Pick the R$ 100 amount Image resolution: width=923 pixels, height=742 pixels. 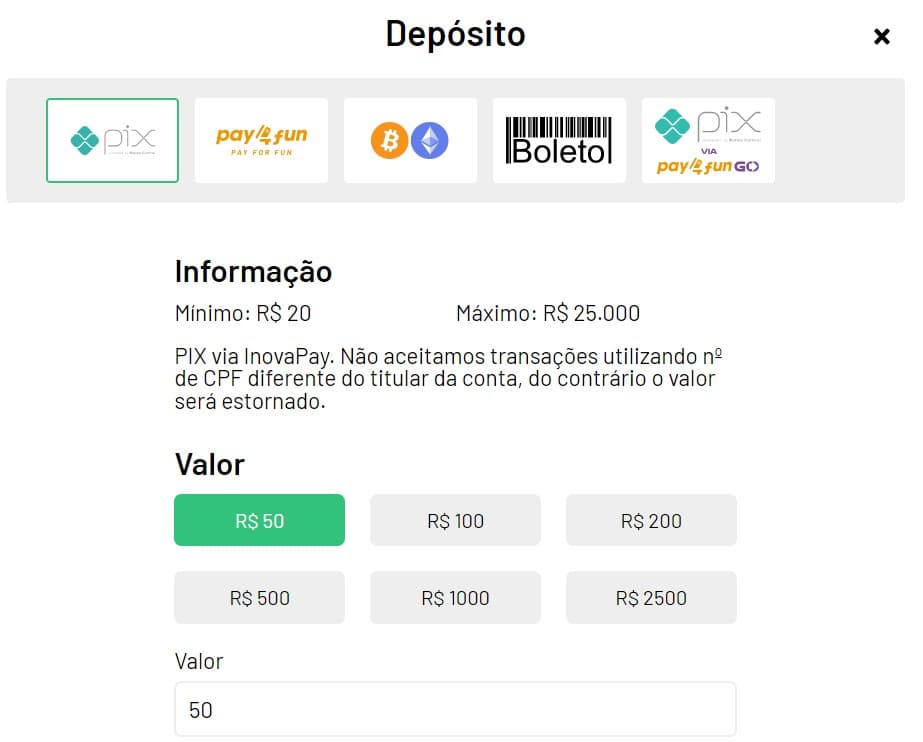[456, 520]
